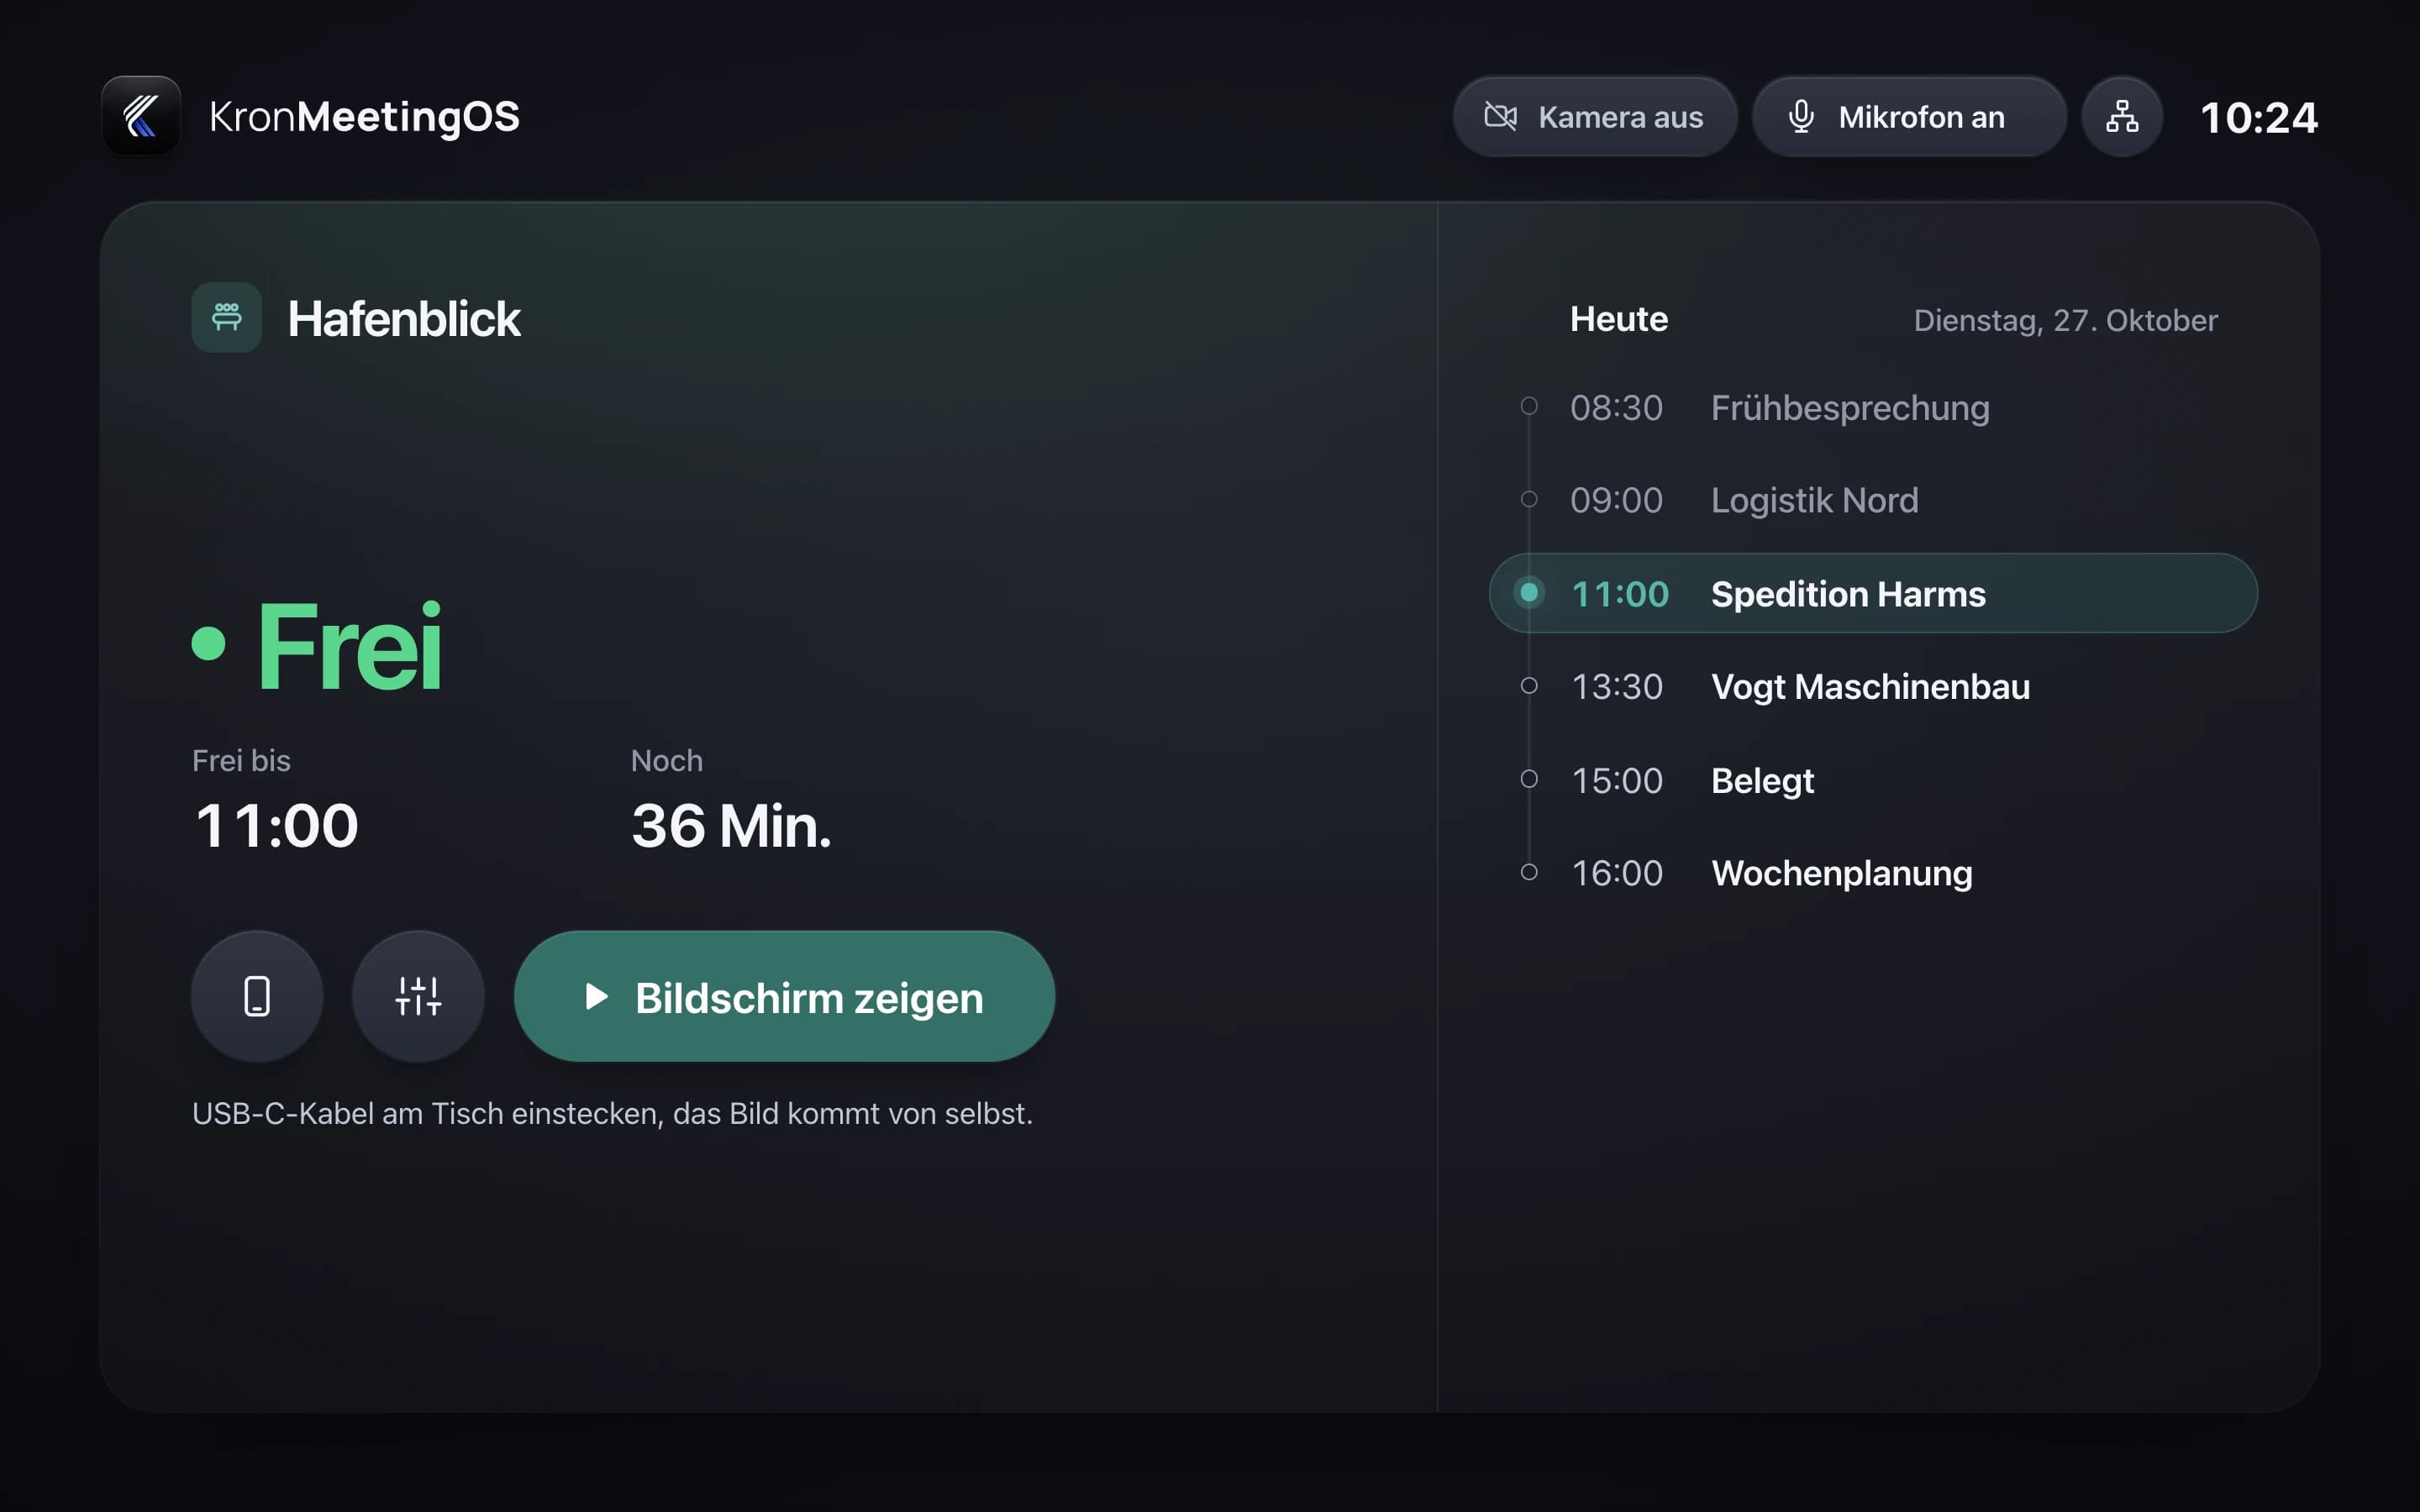This screenshot has width=2420, height=1512.
Task: Click the green Frei status
Action: tap(317, 645)
